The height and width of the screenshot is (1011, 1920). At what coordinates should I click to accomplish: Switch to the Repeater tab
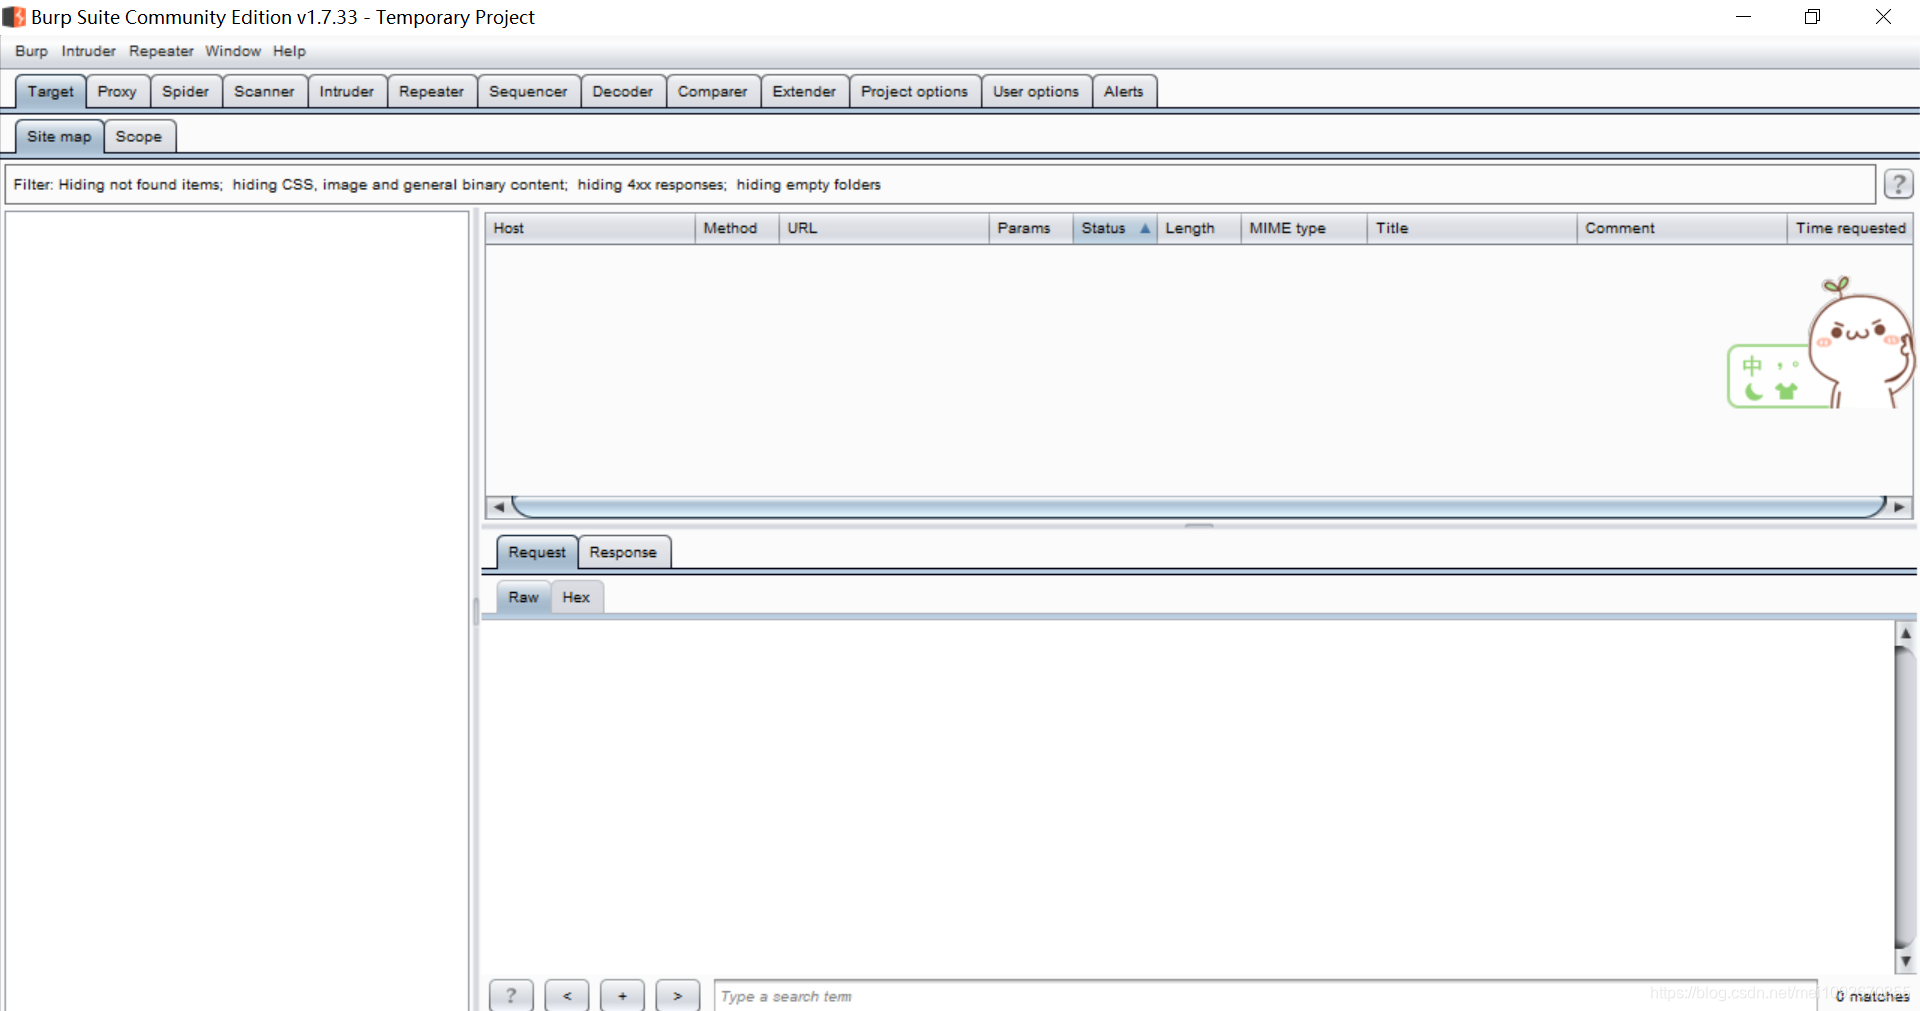[431, 91]
